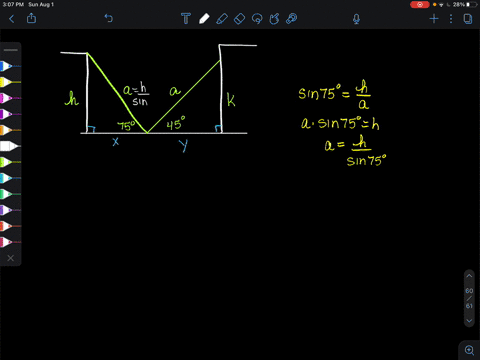Select the Pen tool
Screen dimensions: 480x360
(x=204, y=19)
